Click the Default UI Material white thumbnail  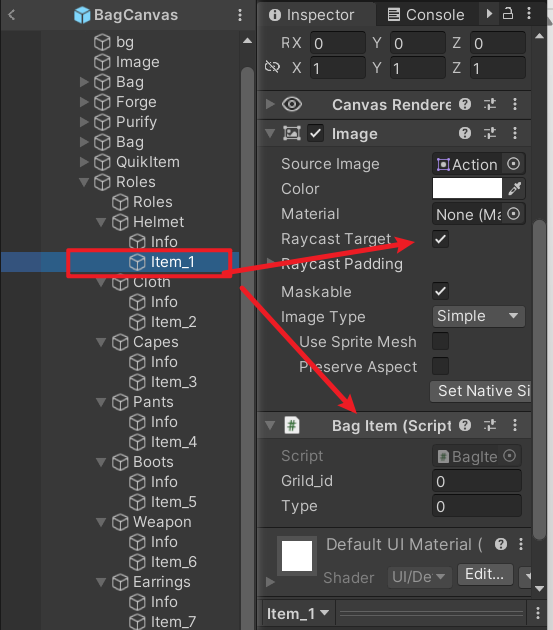pos(297,556)
